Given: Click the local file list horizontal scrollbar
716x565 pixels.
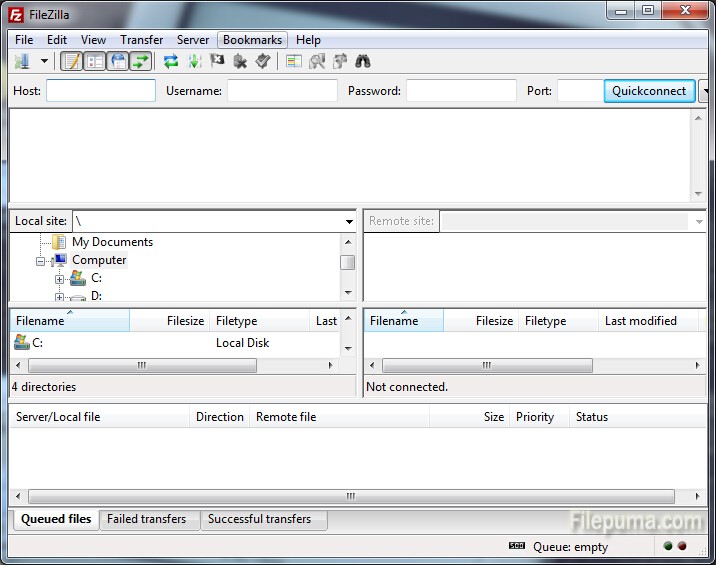Looking at the screenshot, I should tap(142, 366).
